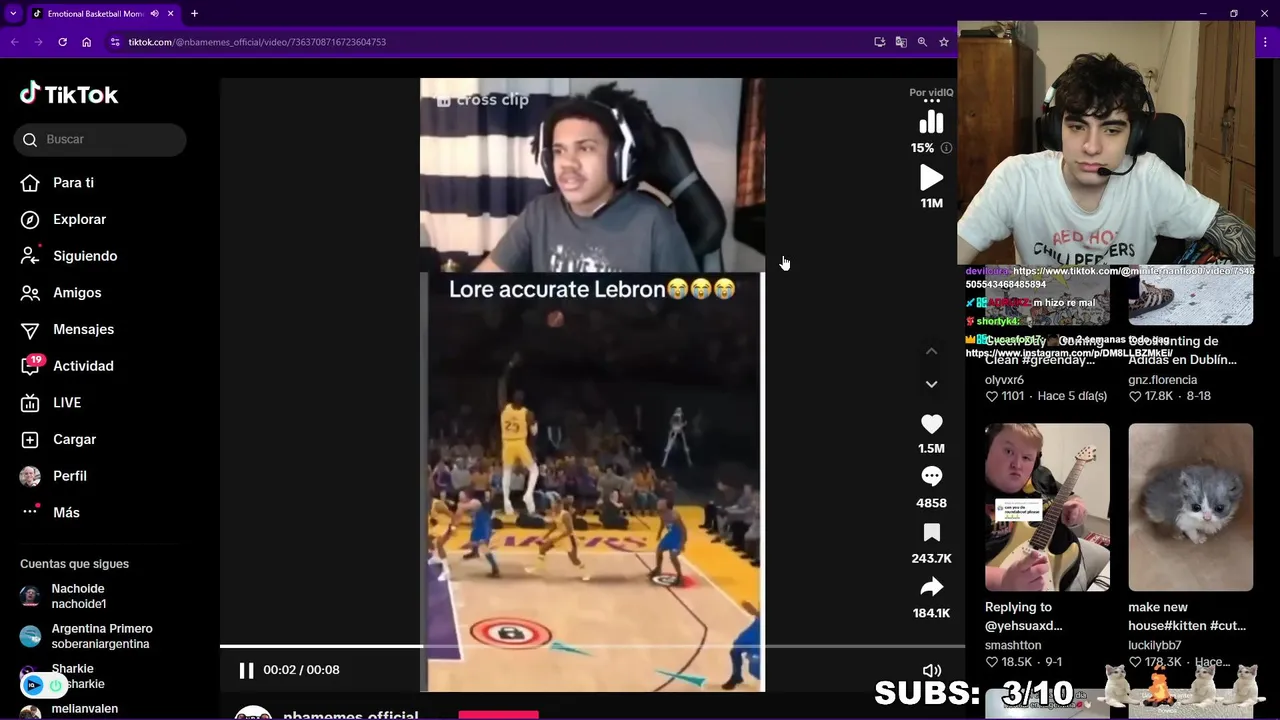Image resolution: width=1280 pixels, height=720 pixels.
Task: Open olyvxr6 profile link
Action: tap(1004, 380)
